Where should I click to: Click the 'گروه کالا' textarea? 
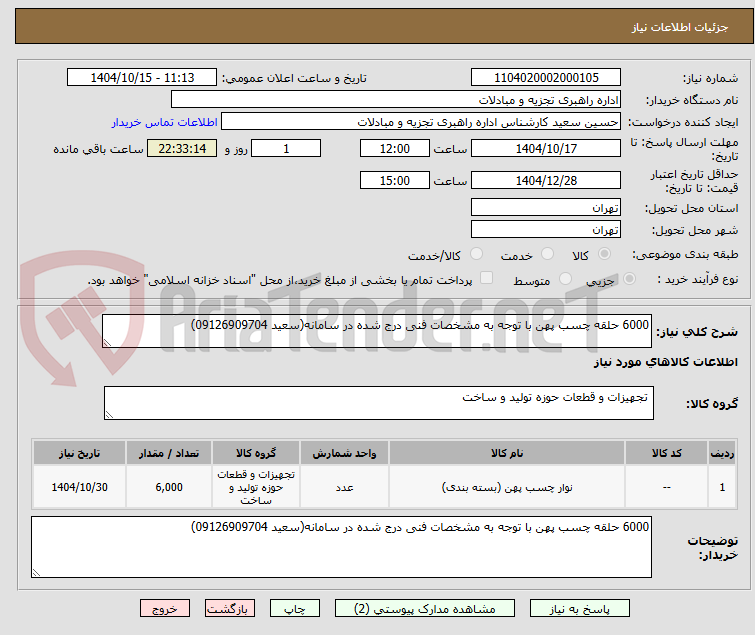pyautogui.click(x=379, y=403)
